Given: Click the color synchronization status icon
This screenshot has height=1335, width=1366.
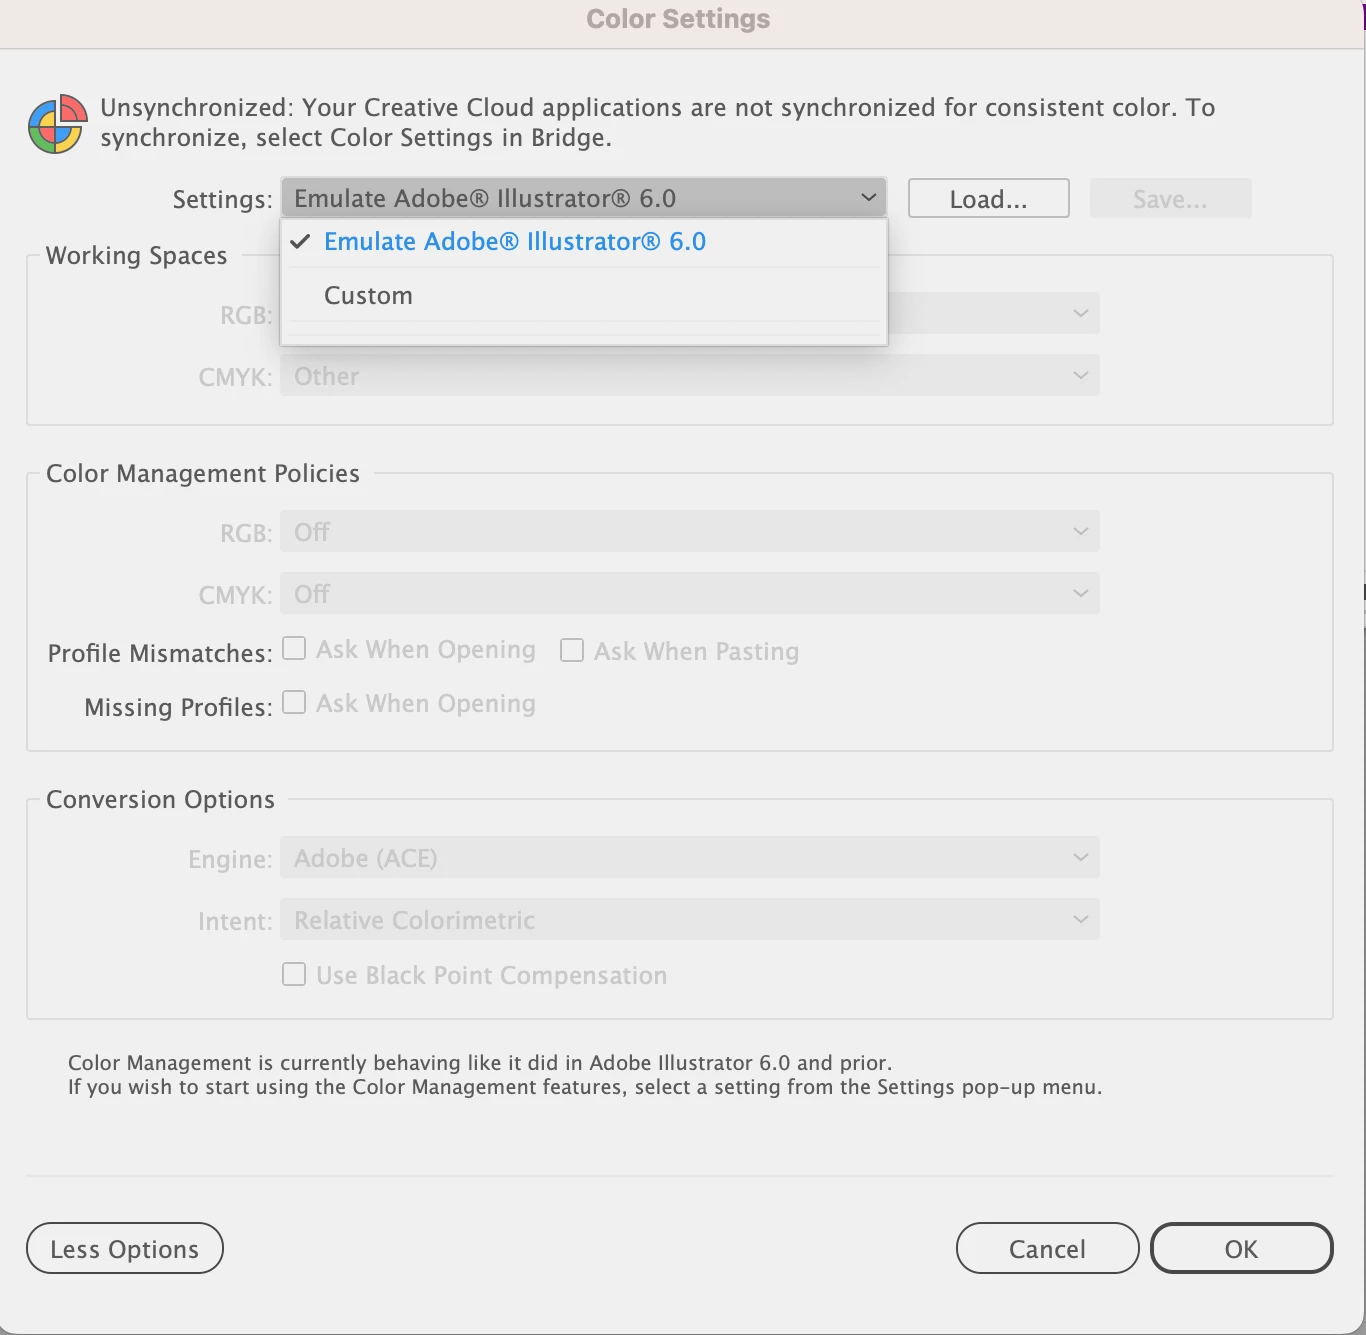Looking at the screenshot, I should (x=56, y=124).
